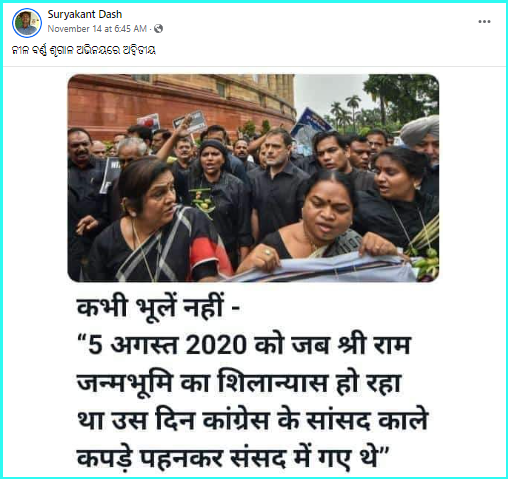Click the heading 'कभी भूलें नहीं -'
The image size is (508, 479).
click(x=158, y=307)
